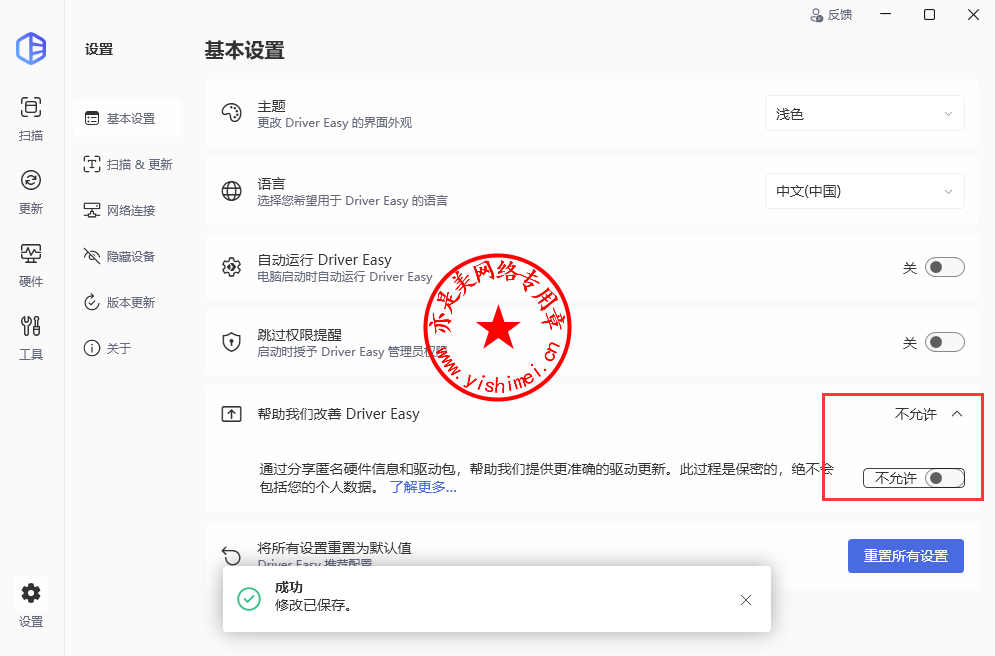The height and width of the screenshot is (656, 995).
Task: Open the 主题 dropdown showing 浅色
Action: point(864,114)
